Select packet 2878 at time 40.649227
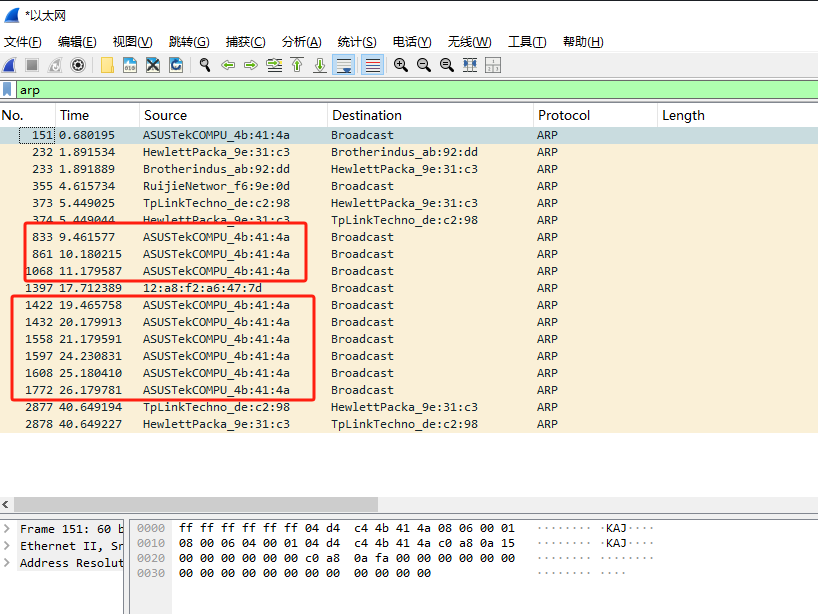Viewport: 818px width, 614px height. [409, 424]
